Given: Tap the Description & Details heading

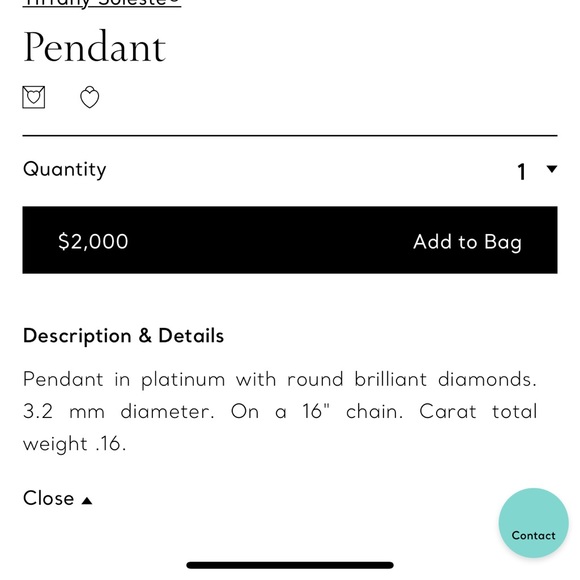Looking at the screenshot, I should [123, 335].
